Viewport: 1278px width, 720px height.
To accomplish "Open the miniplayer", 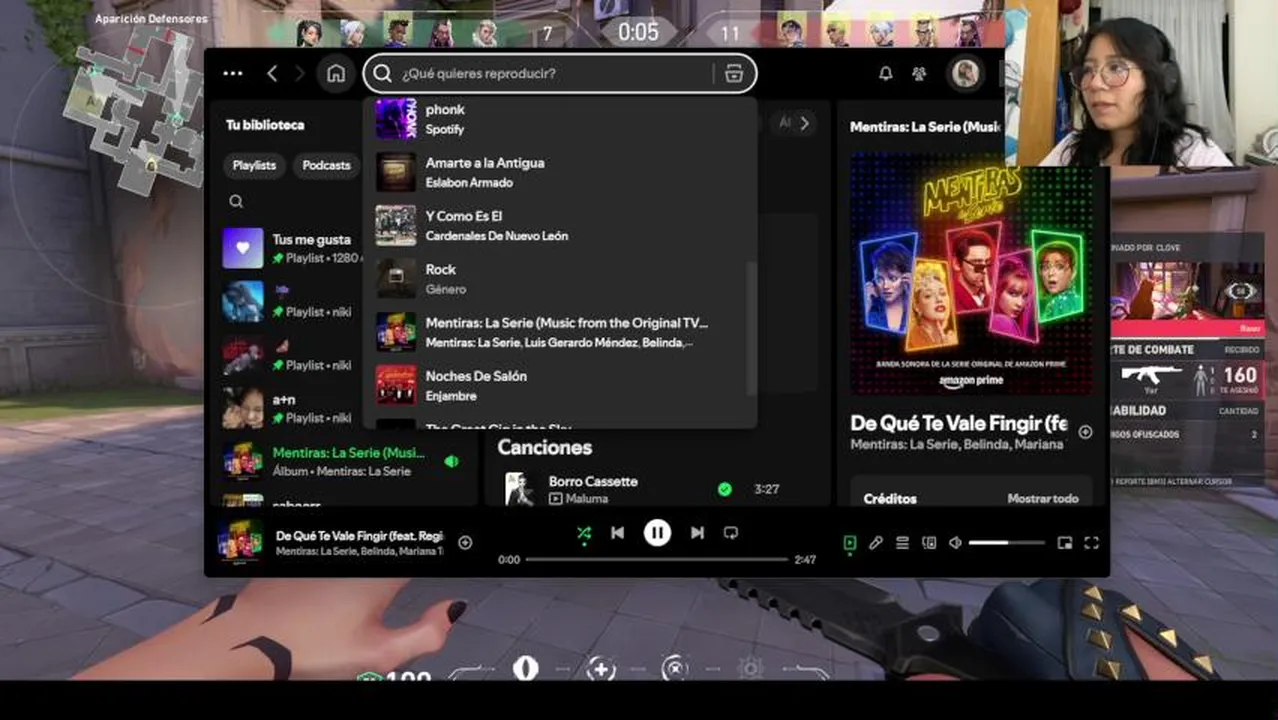I will [1065, 543].
